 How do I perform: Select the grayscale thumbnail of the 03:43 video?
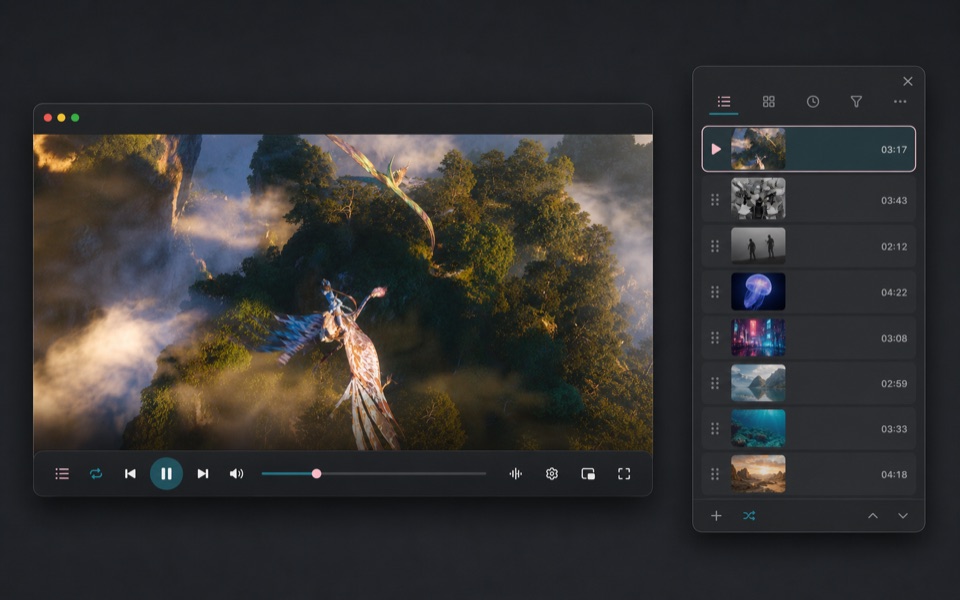pos(758,198)
